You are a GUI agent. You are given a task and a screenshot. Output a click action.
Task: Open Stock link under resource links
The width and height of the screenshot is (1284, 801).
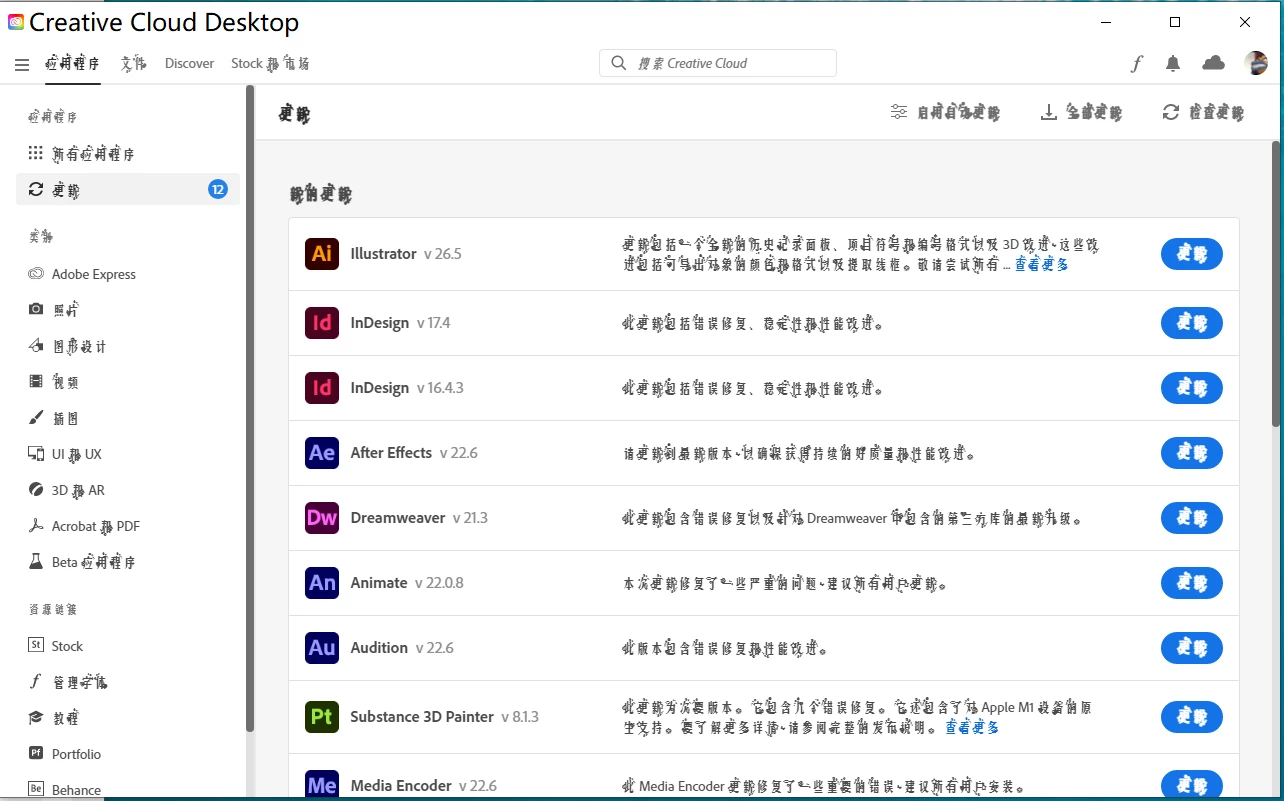tap(56, 646)
